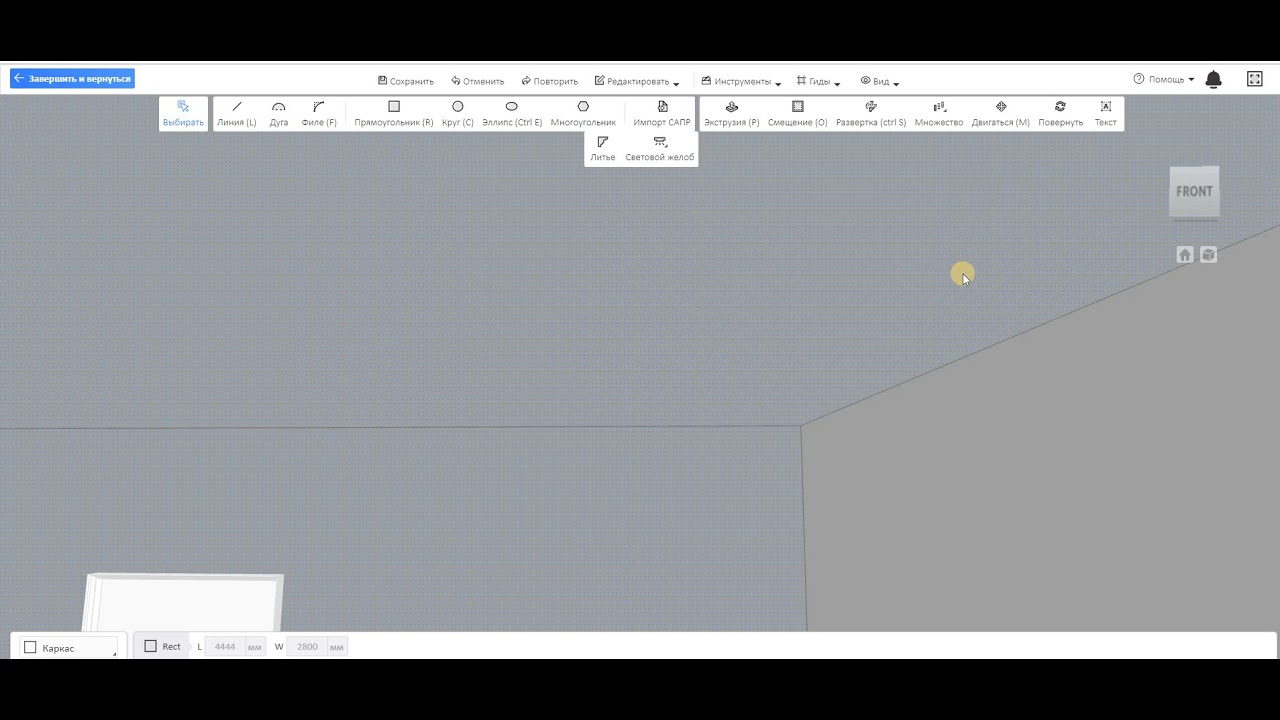Choose the Текст text tool
1280x720 pixels.
coord(1106,113)
